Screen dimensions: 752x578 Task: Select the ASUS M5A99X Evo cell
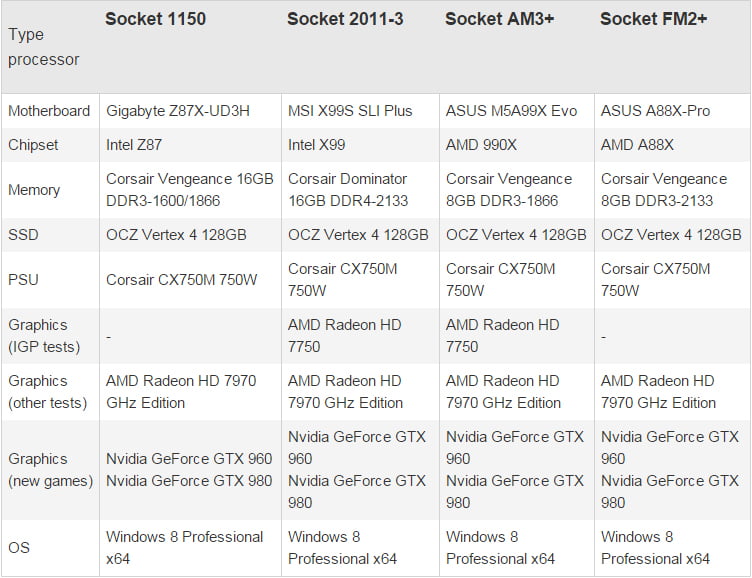pos(511,111)
